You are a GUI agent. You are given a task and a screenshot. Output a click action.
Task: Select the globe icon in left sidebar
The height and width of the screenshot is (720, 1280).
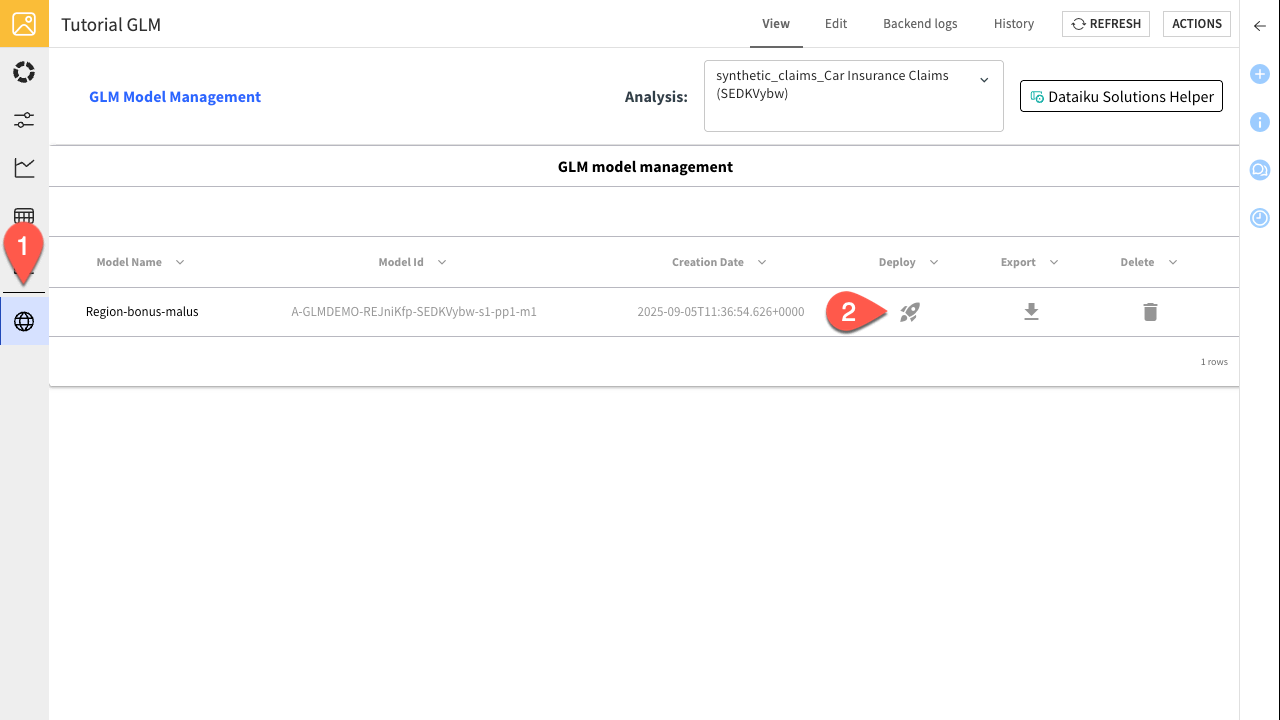pos(24,320)
